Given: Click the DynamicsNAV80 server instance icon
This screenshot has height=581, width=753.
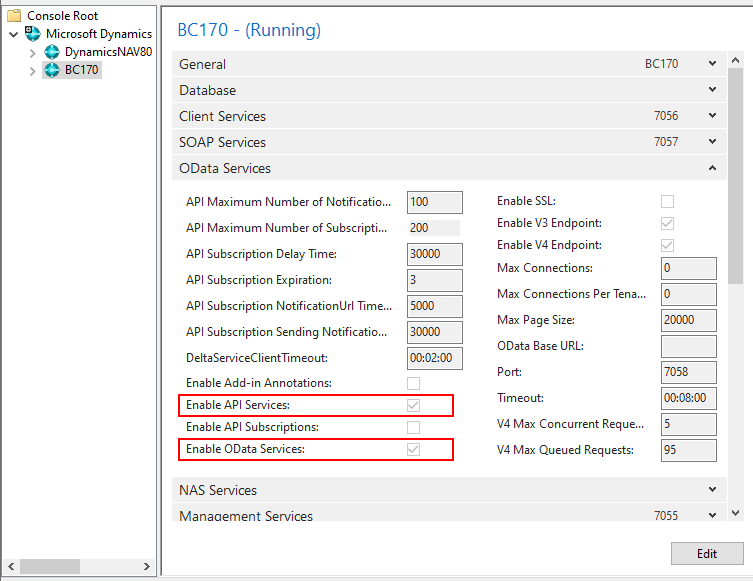Looking at the screenshot, I should (52, 52).
